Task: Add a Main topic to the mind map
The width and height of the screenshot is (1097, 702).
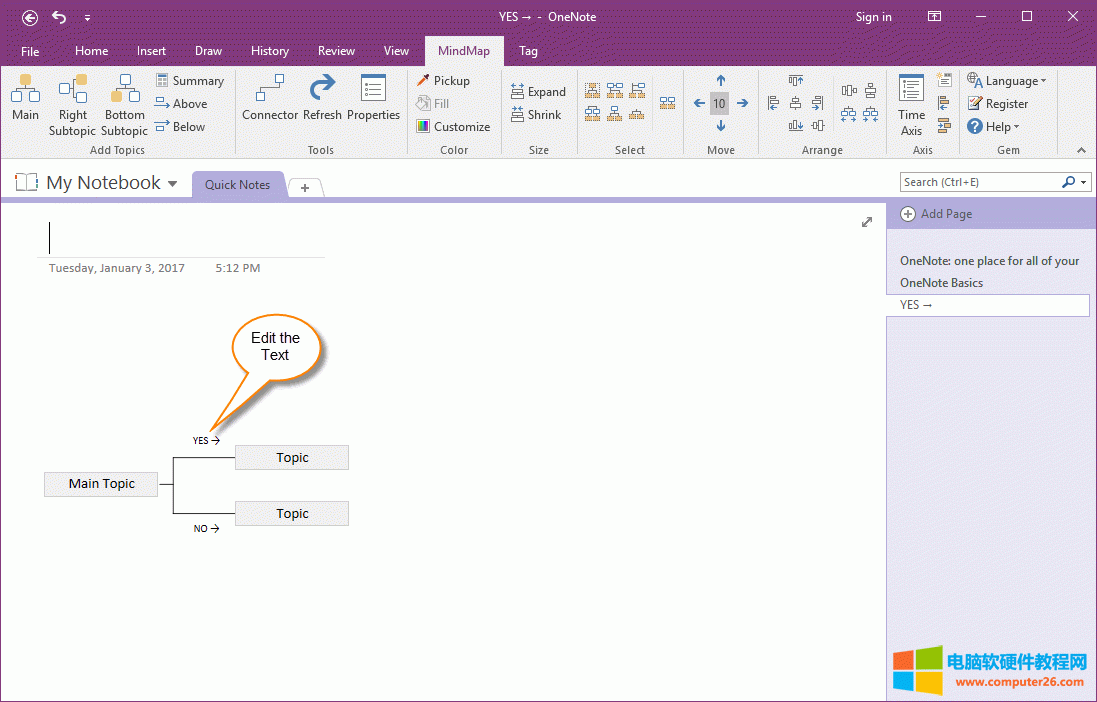Action: (x=25, y=101)
